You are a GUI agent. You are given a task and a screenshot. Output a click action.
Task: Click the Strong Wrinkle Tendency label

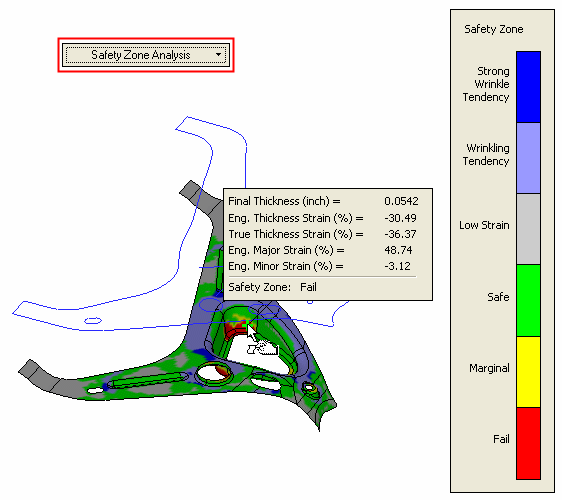pyautogui.click(x=486, y=84)
